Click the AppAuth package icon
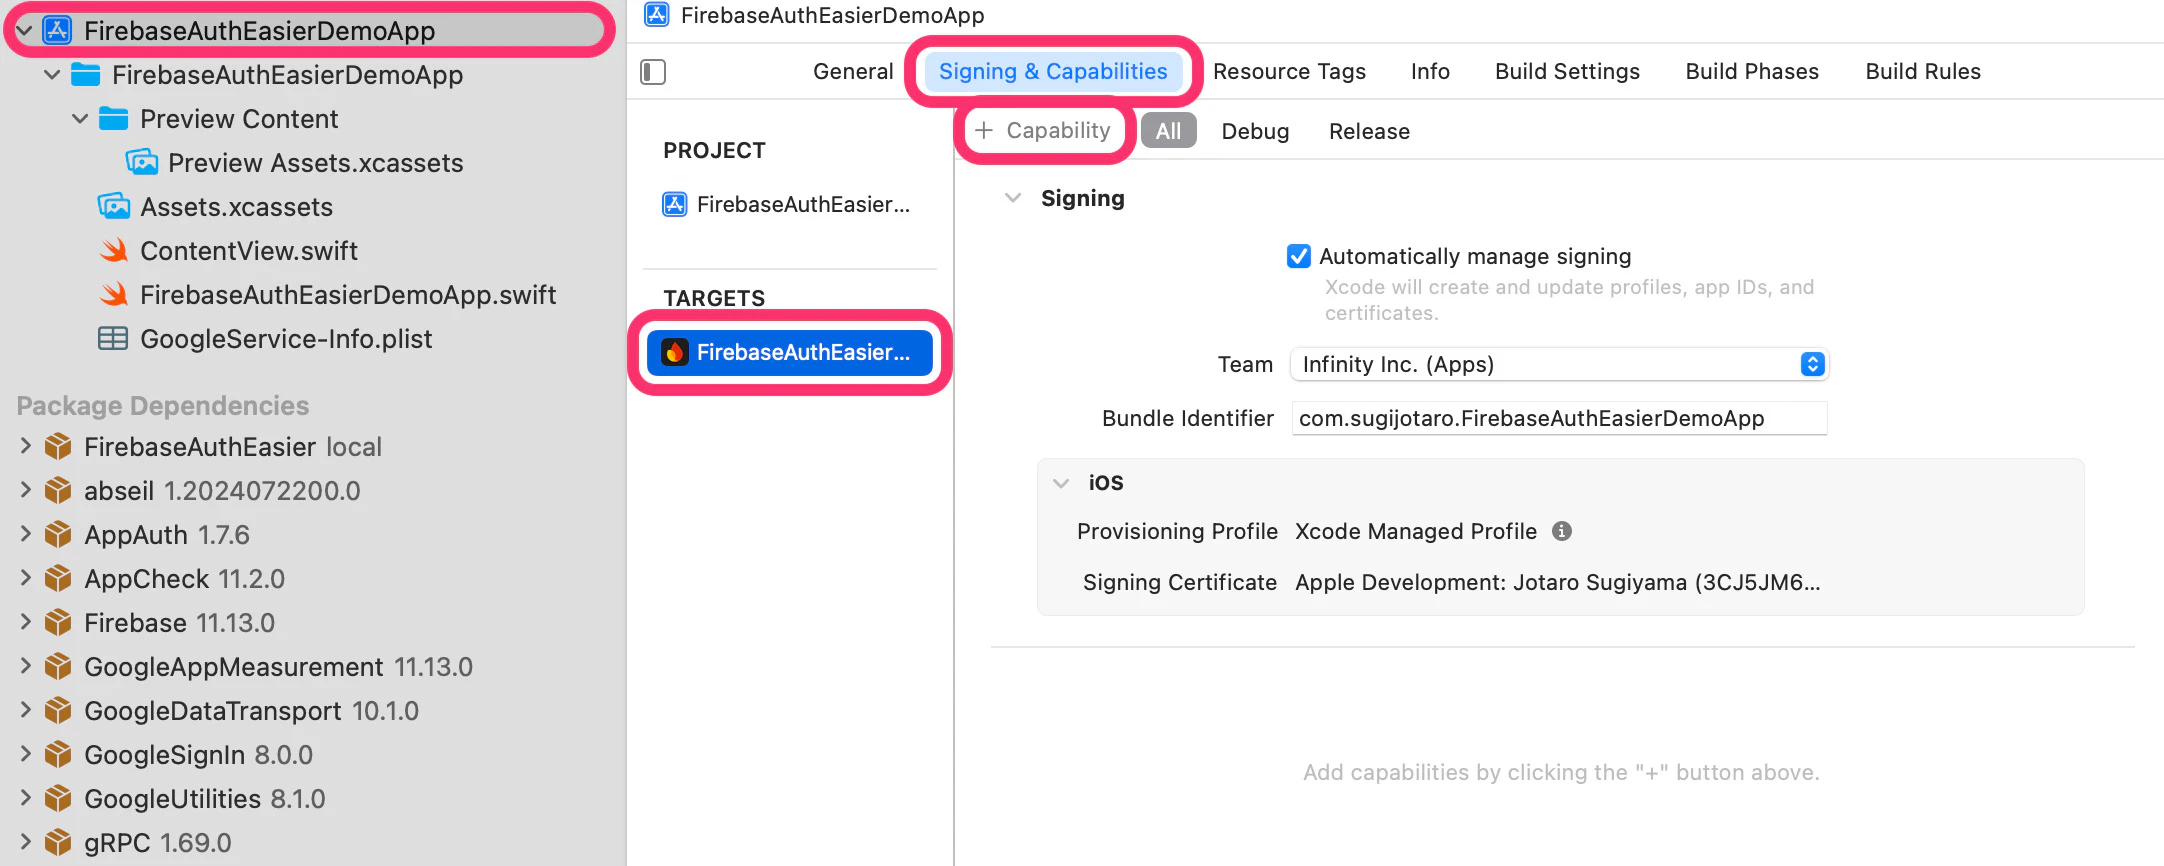This screenshot has height=866, width=2164. tap(58, 534)
